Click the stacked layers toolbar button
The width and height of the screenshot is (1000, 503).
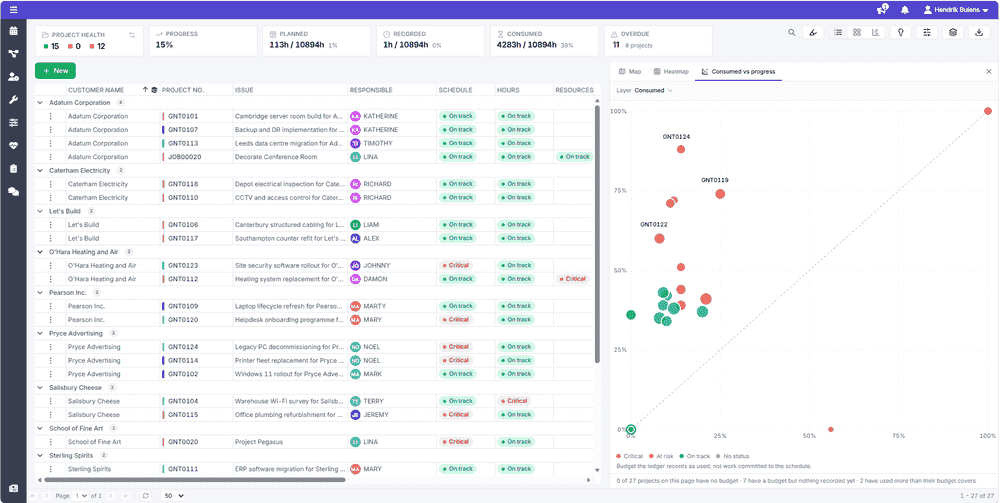953,33
